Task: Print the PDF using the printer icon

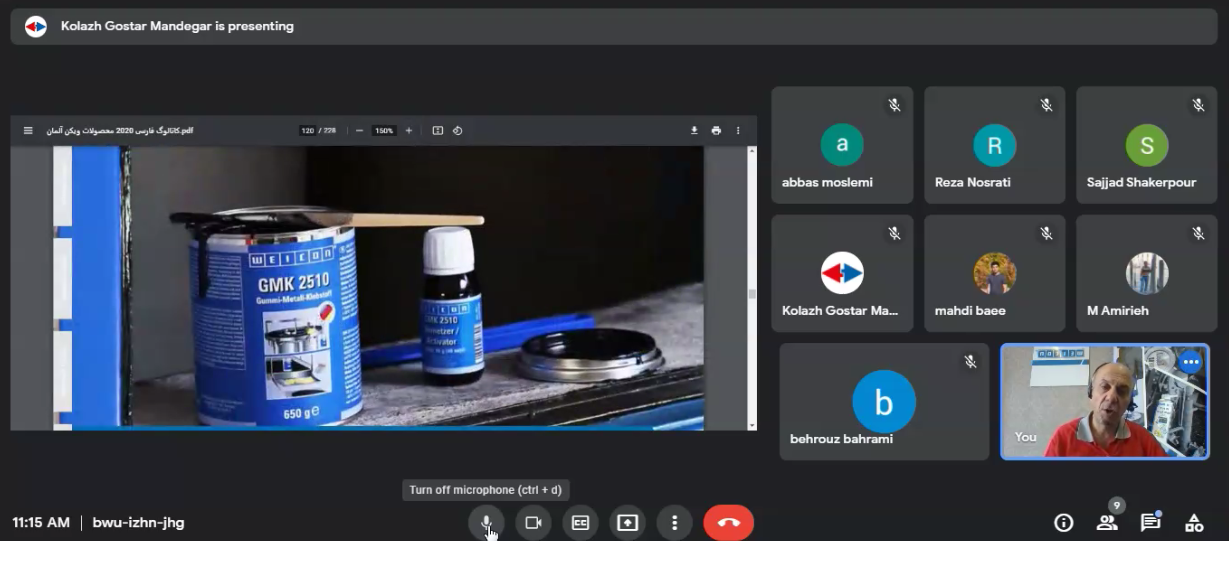Action: point(716,130)
